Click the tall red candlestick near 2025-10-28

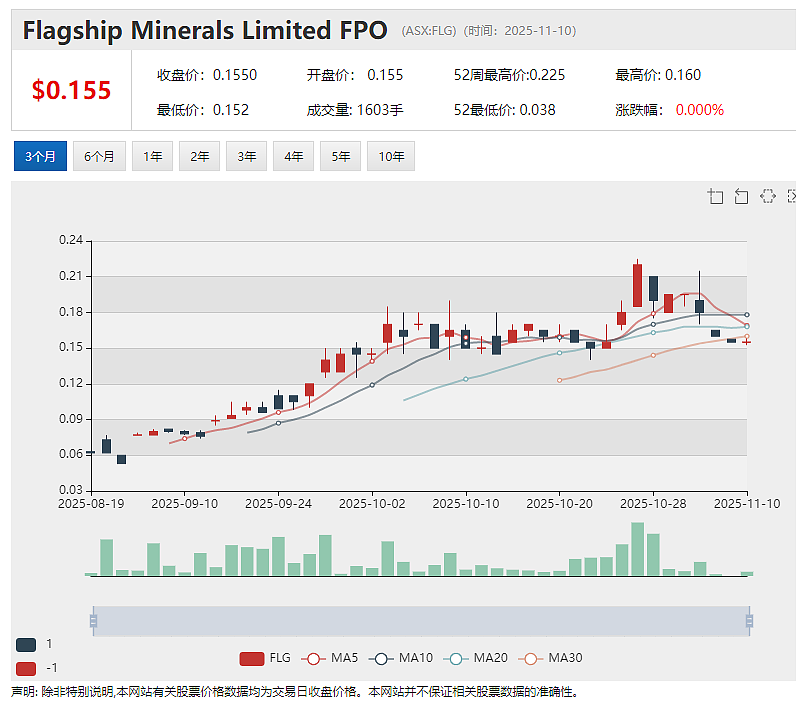coord(638,285)
